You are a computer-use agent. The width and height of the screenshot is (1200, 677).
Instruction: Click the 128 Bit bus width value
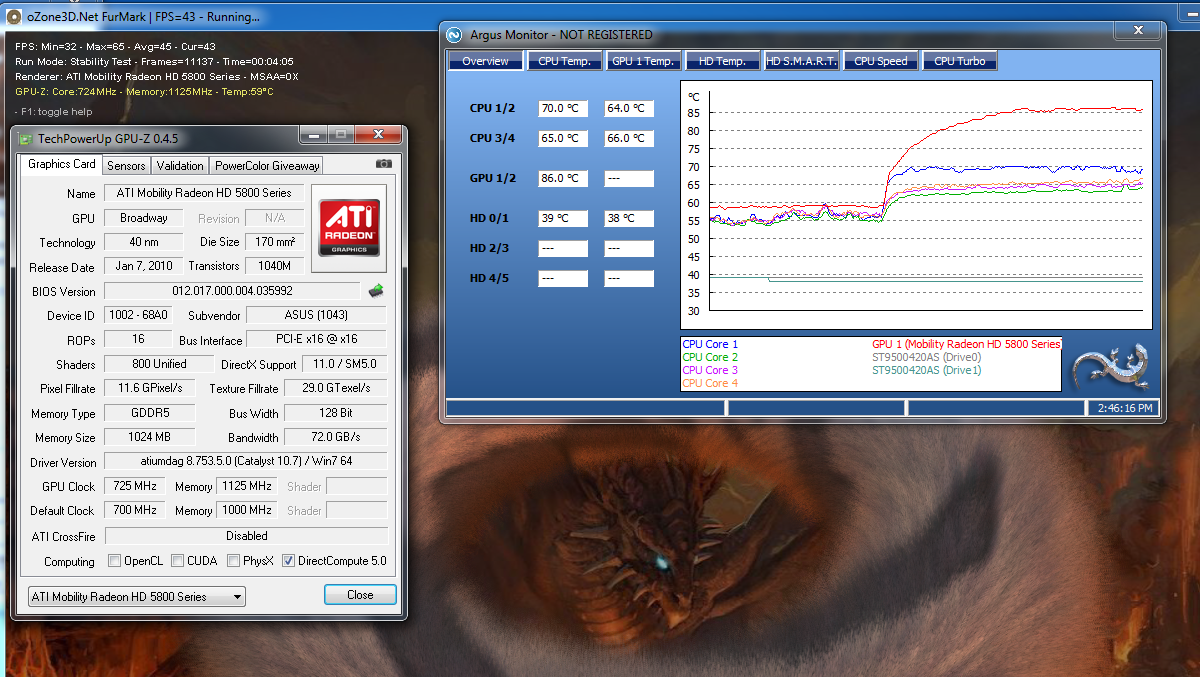[x=336, y=414]
